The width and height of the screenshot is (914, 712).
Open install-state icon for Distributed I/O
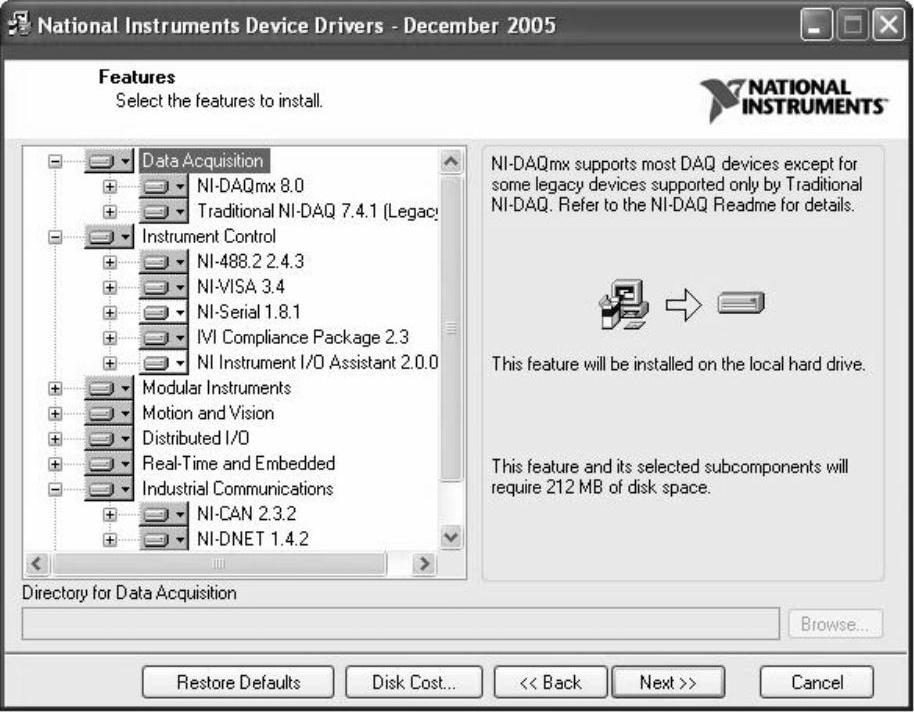109,438
